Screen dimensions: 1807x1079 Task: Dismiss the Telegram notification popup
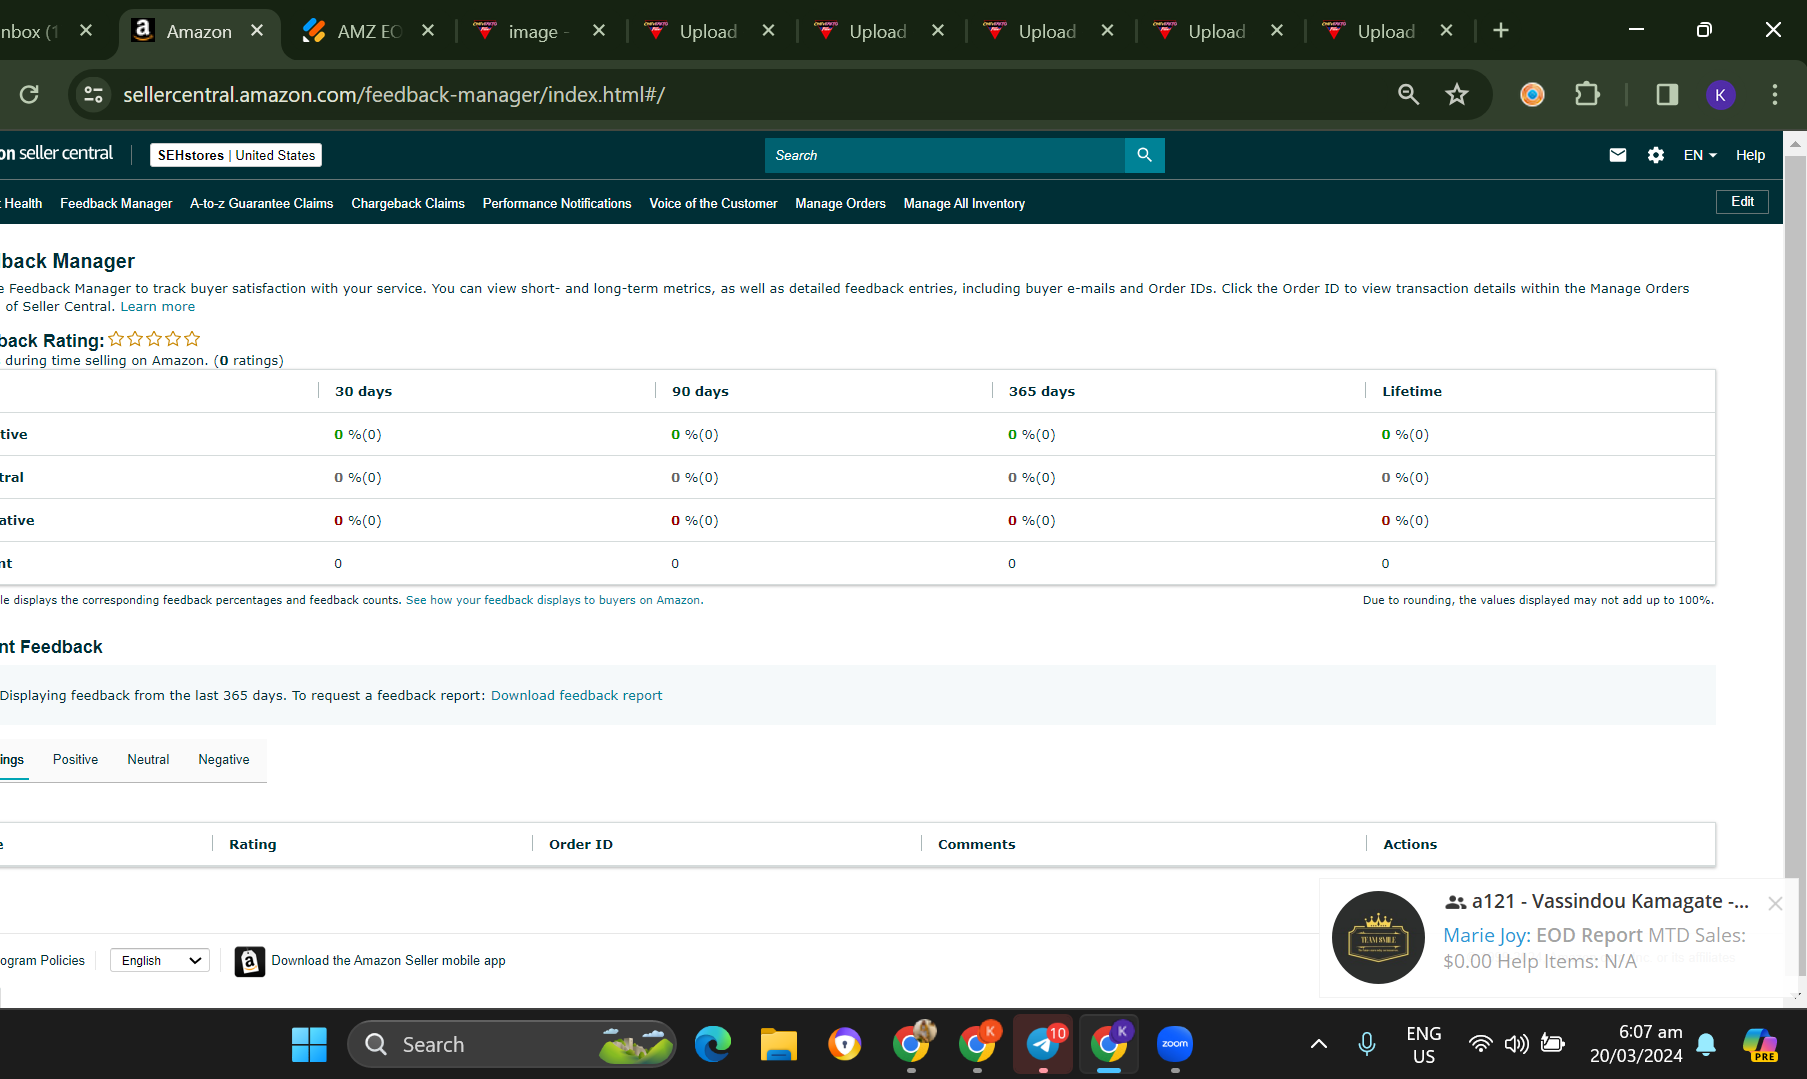[1775, 903]
